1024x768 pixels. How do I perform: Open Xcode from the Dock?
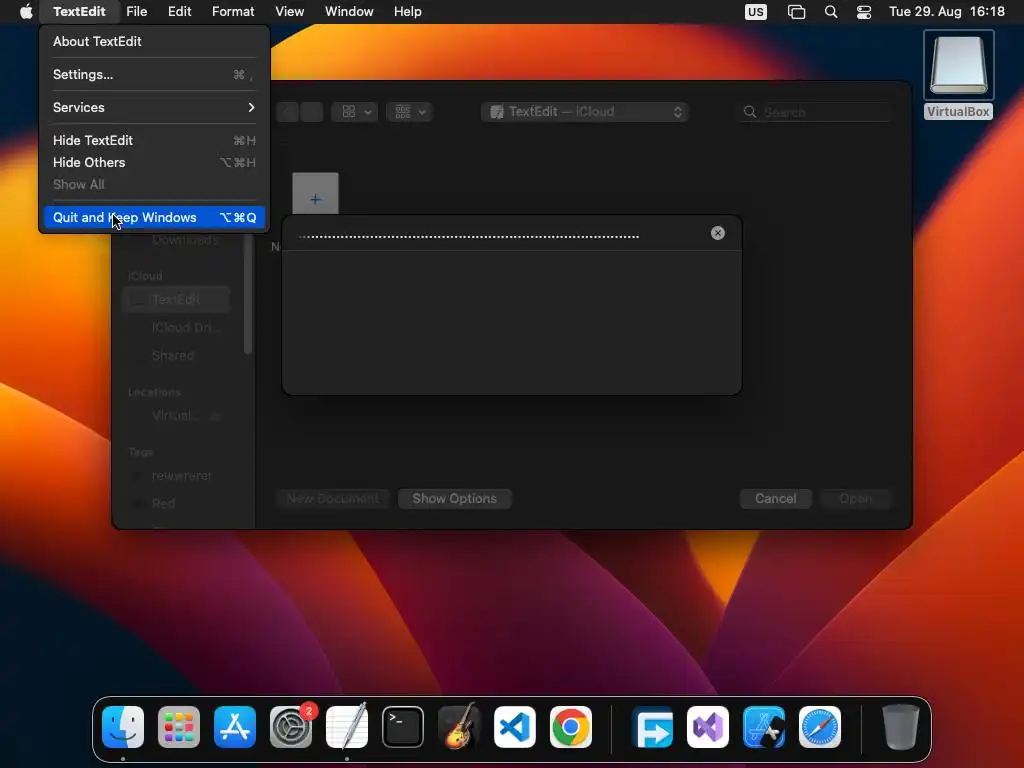[x=764, y=727]
